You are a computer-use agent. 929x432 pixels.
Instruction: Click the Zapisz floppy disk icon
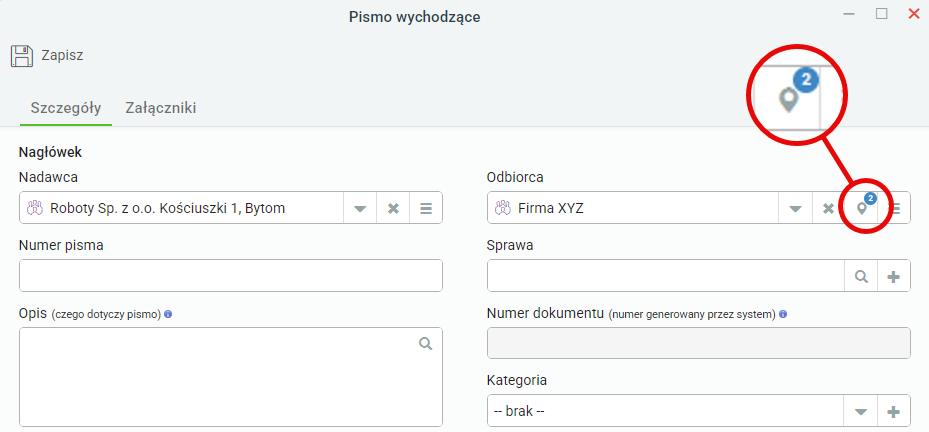22,56
